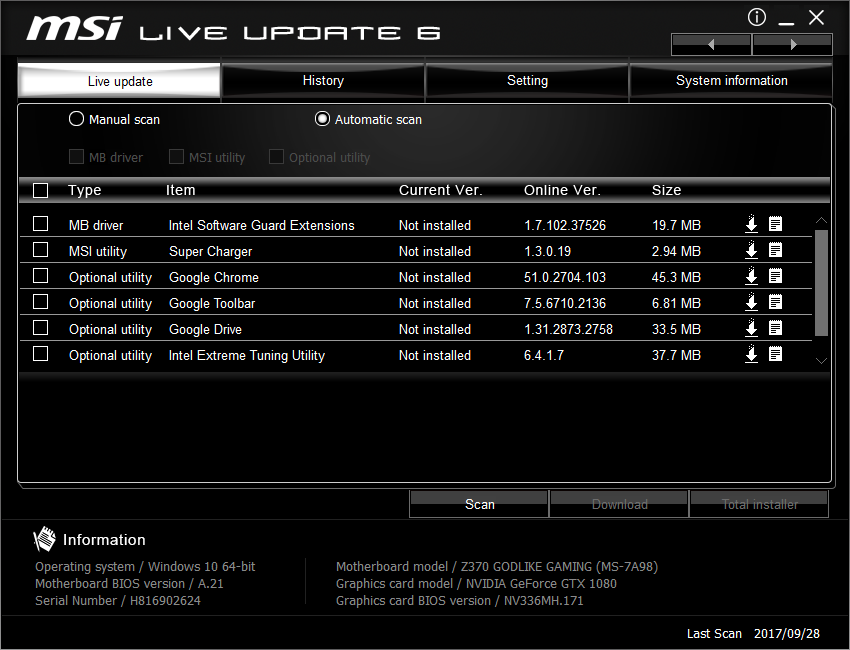850x650 pixels.
Task: Click the version number 51.0.2704.103
Action: click(x=565, y=278)
